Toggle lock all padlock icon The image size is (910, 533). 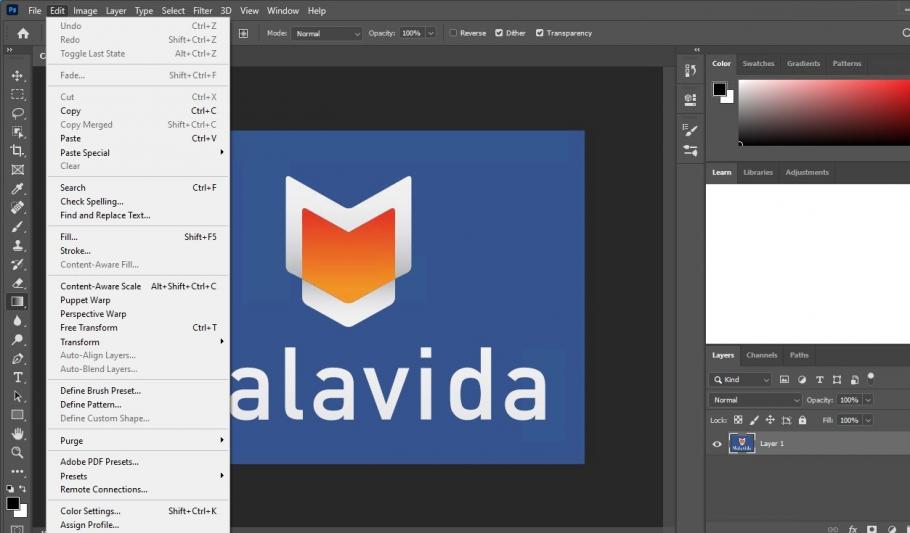pyautogui.click(x=803, y=420)
